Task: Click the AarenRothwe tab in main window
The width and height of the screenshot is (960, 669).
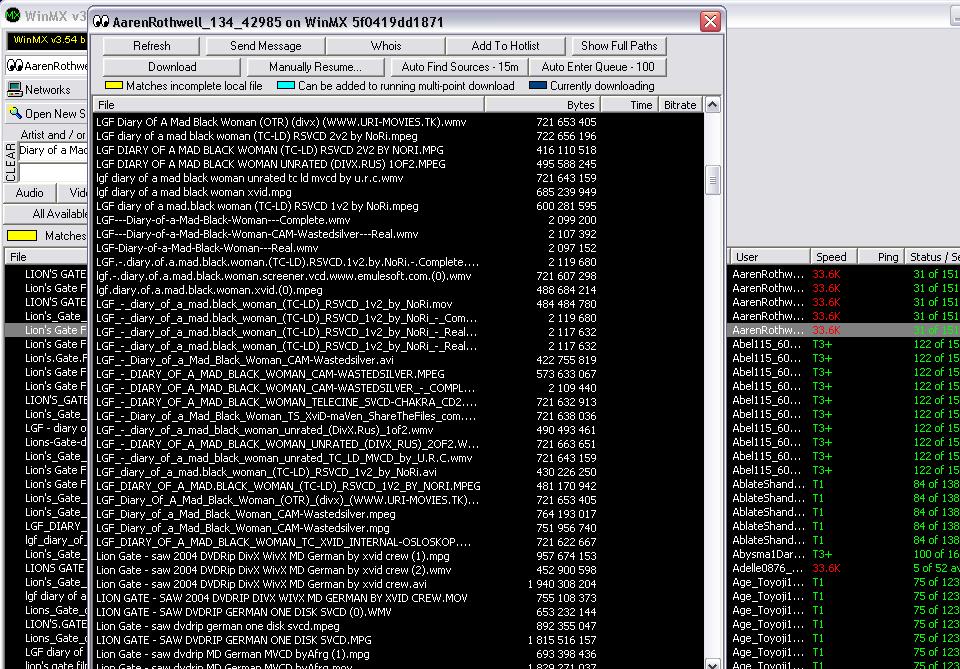Action: (x=47, y=65)
